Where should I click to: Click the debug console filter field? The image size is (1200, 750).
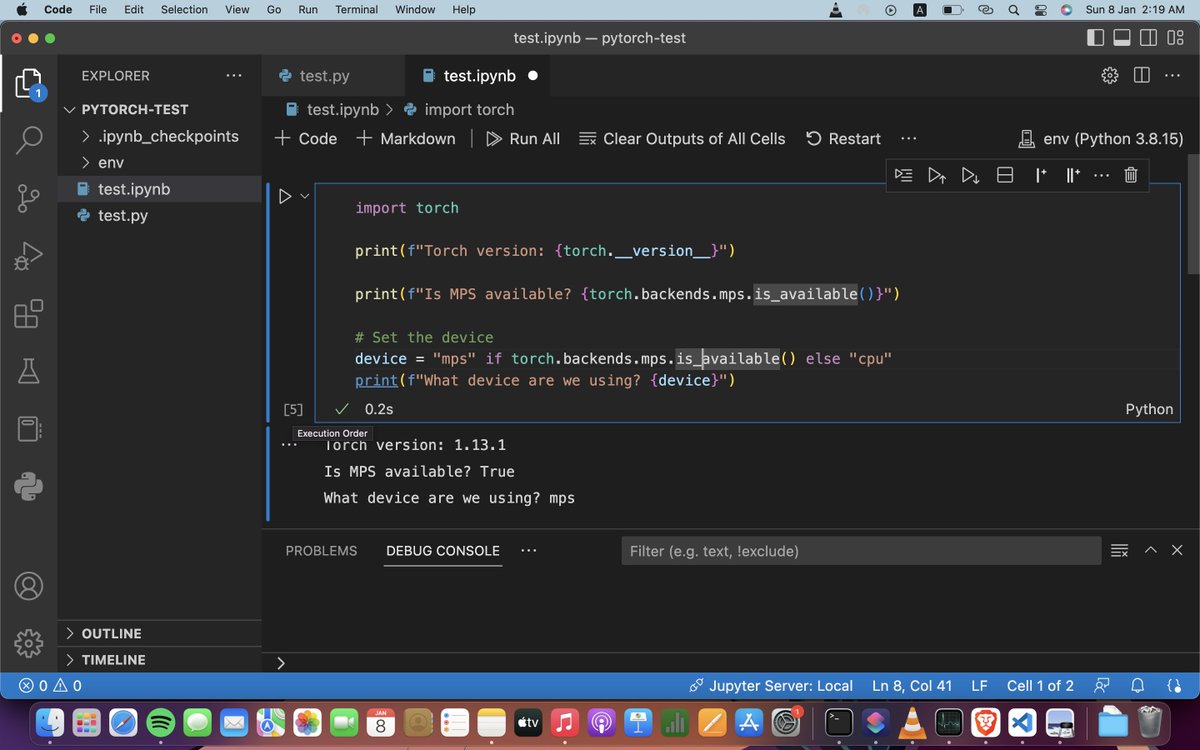pos(860,551)
